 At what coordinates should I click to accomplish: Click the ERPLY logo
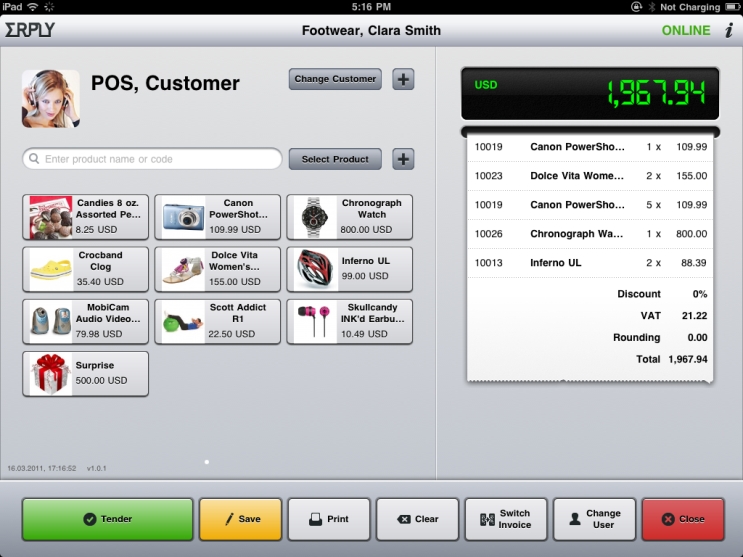[x=30, y=30]
